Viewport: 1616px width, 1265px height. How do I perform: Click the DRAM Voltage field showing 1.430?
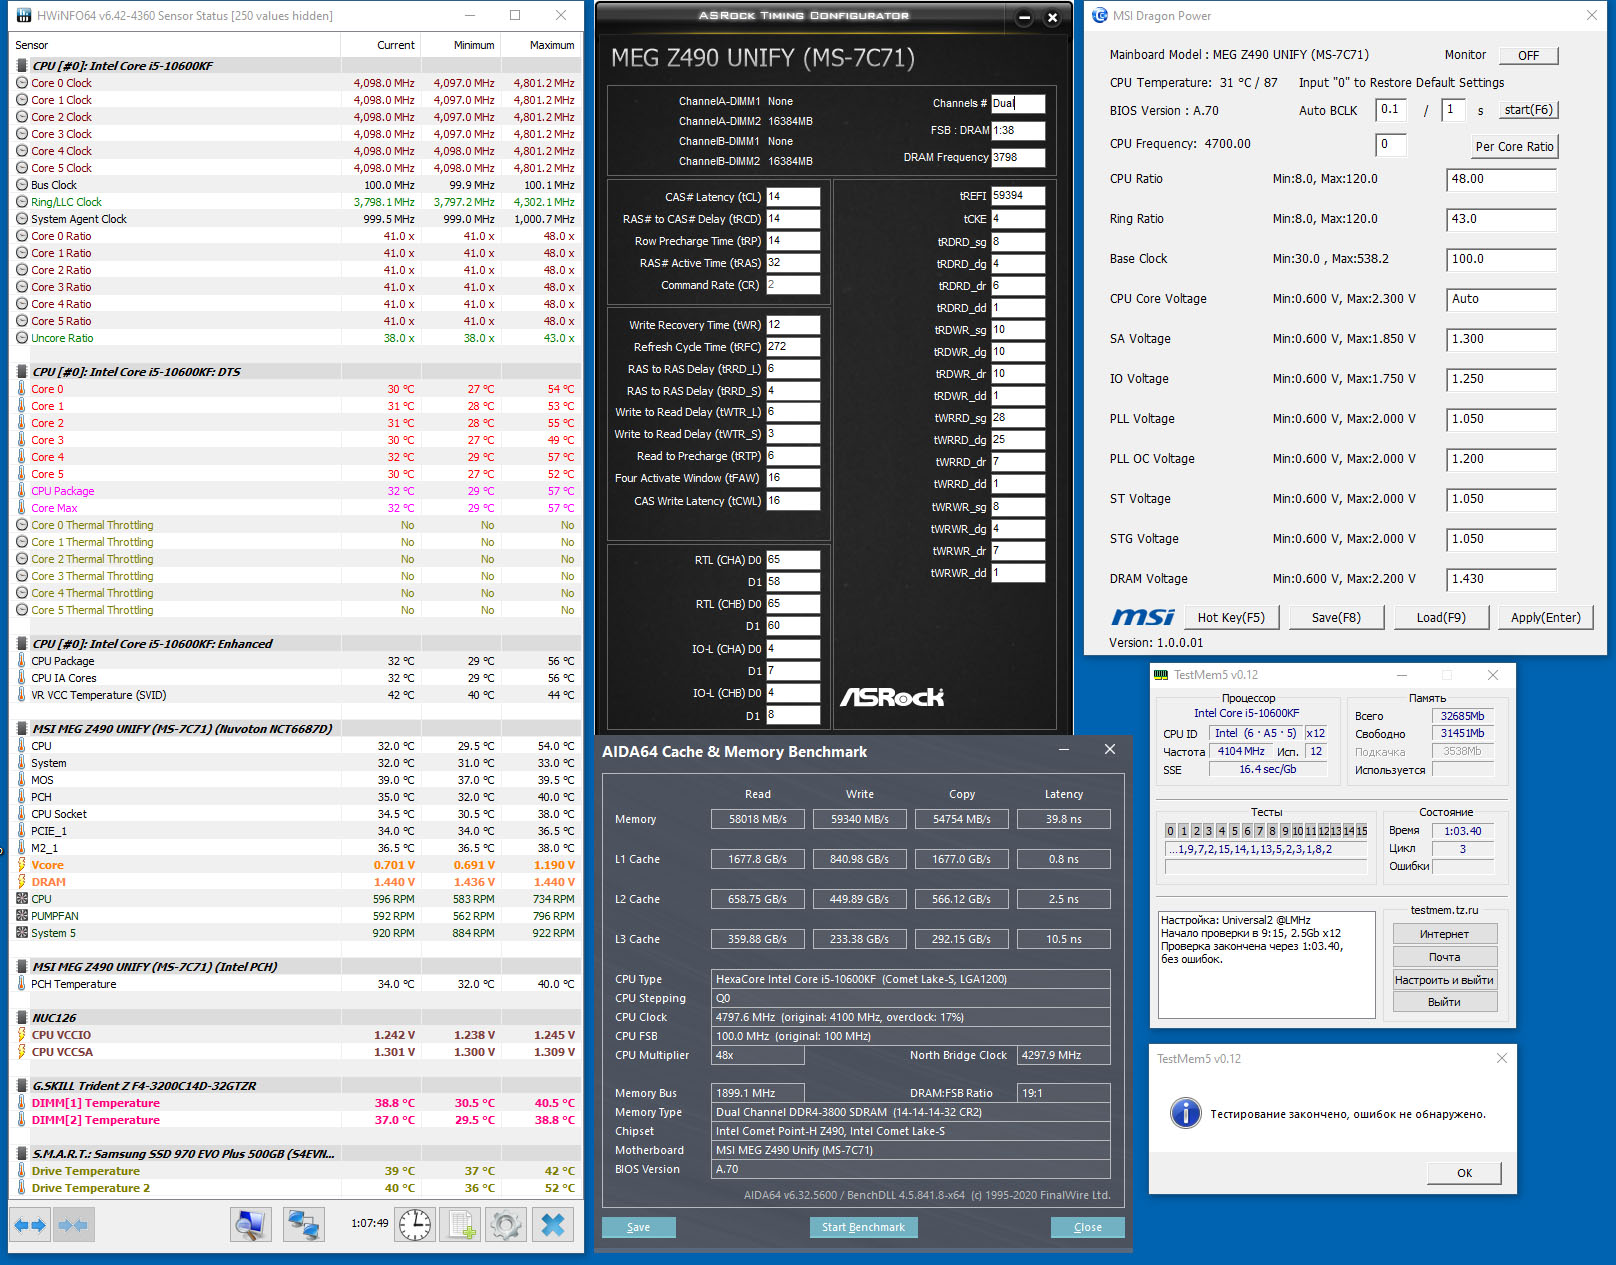(x=1501, y=580)
